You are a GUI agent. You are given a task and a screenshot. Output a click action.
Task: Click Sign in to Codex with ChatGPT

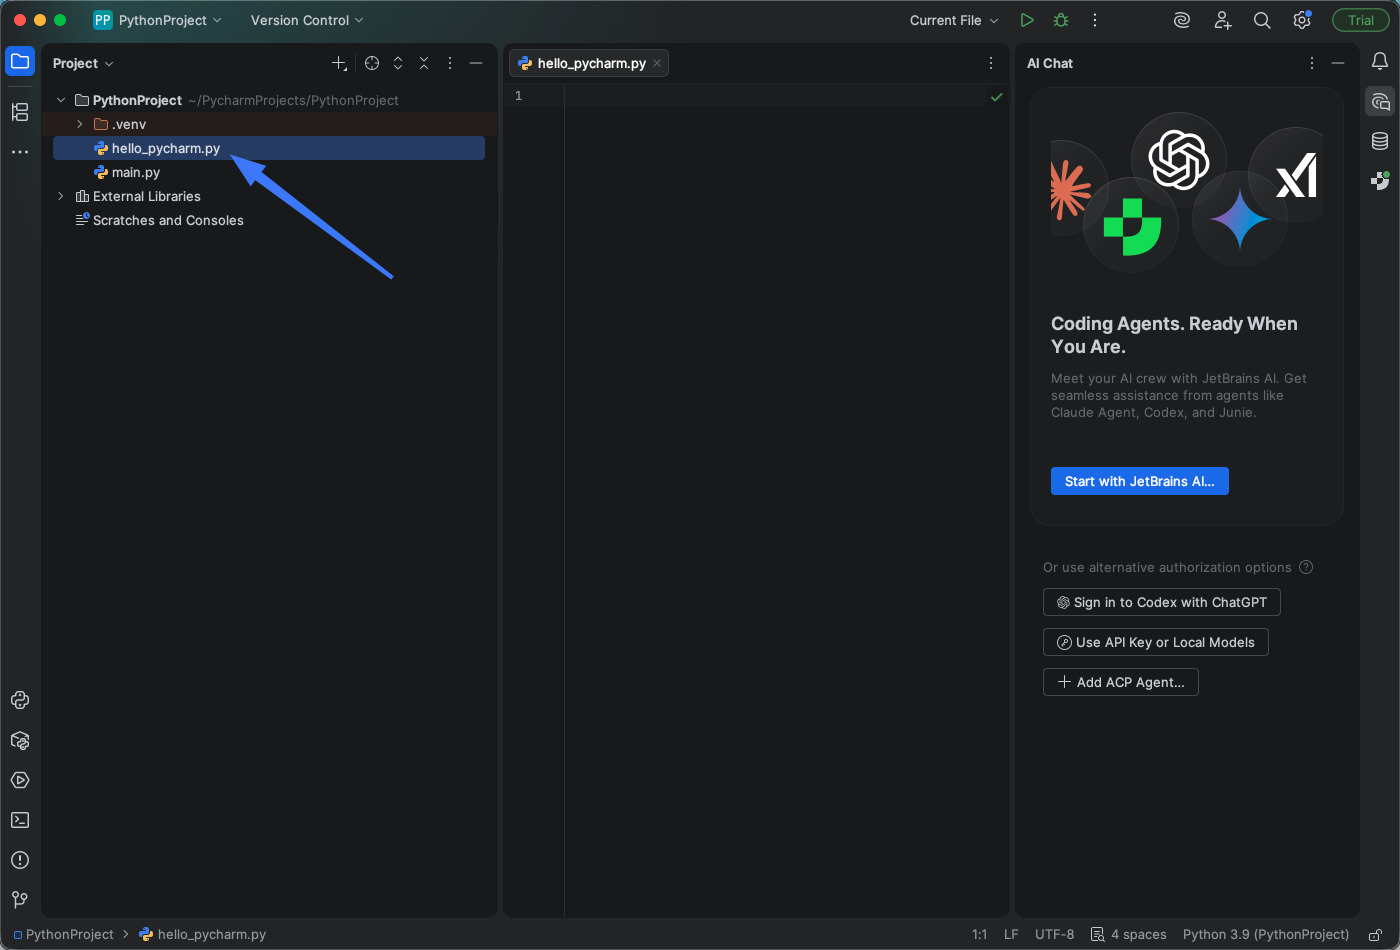(1161, 602)
